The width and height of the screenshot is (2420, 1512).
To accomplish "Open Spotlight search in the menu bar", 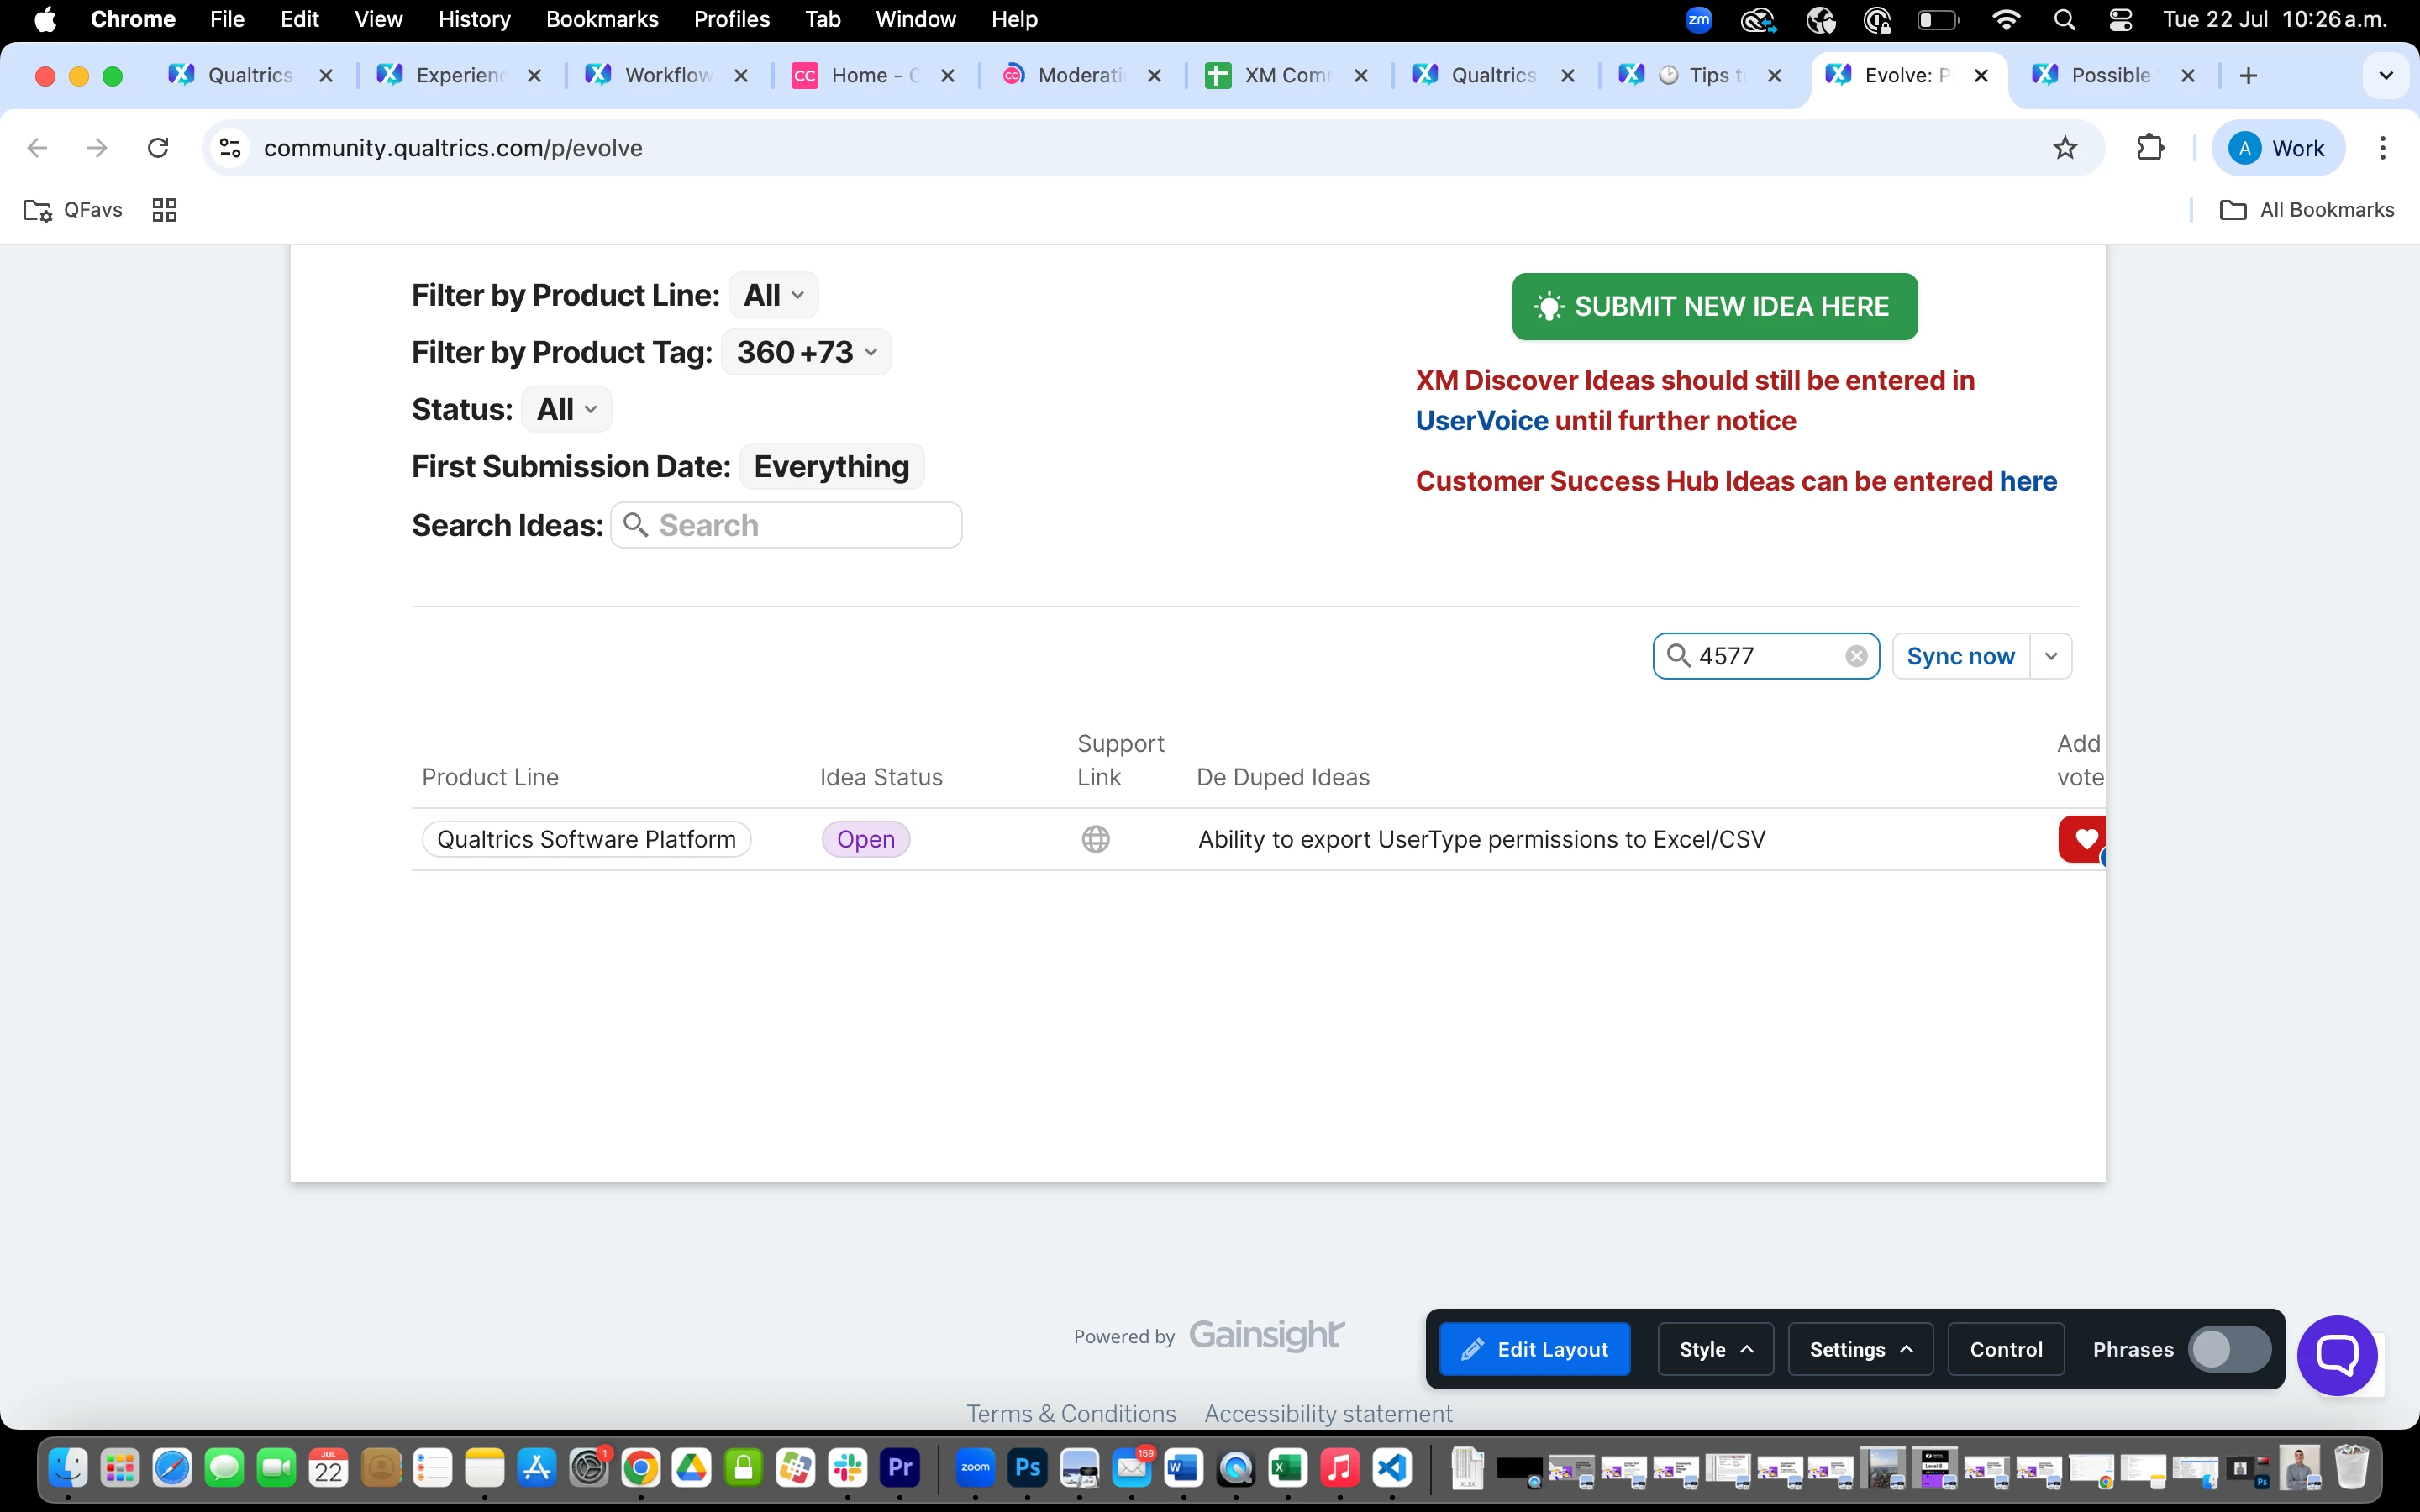I will tap(2064, 20).
